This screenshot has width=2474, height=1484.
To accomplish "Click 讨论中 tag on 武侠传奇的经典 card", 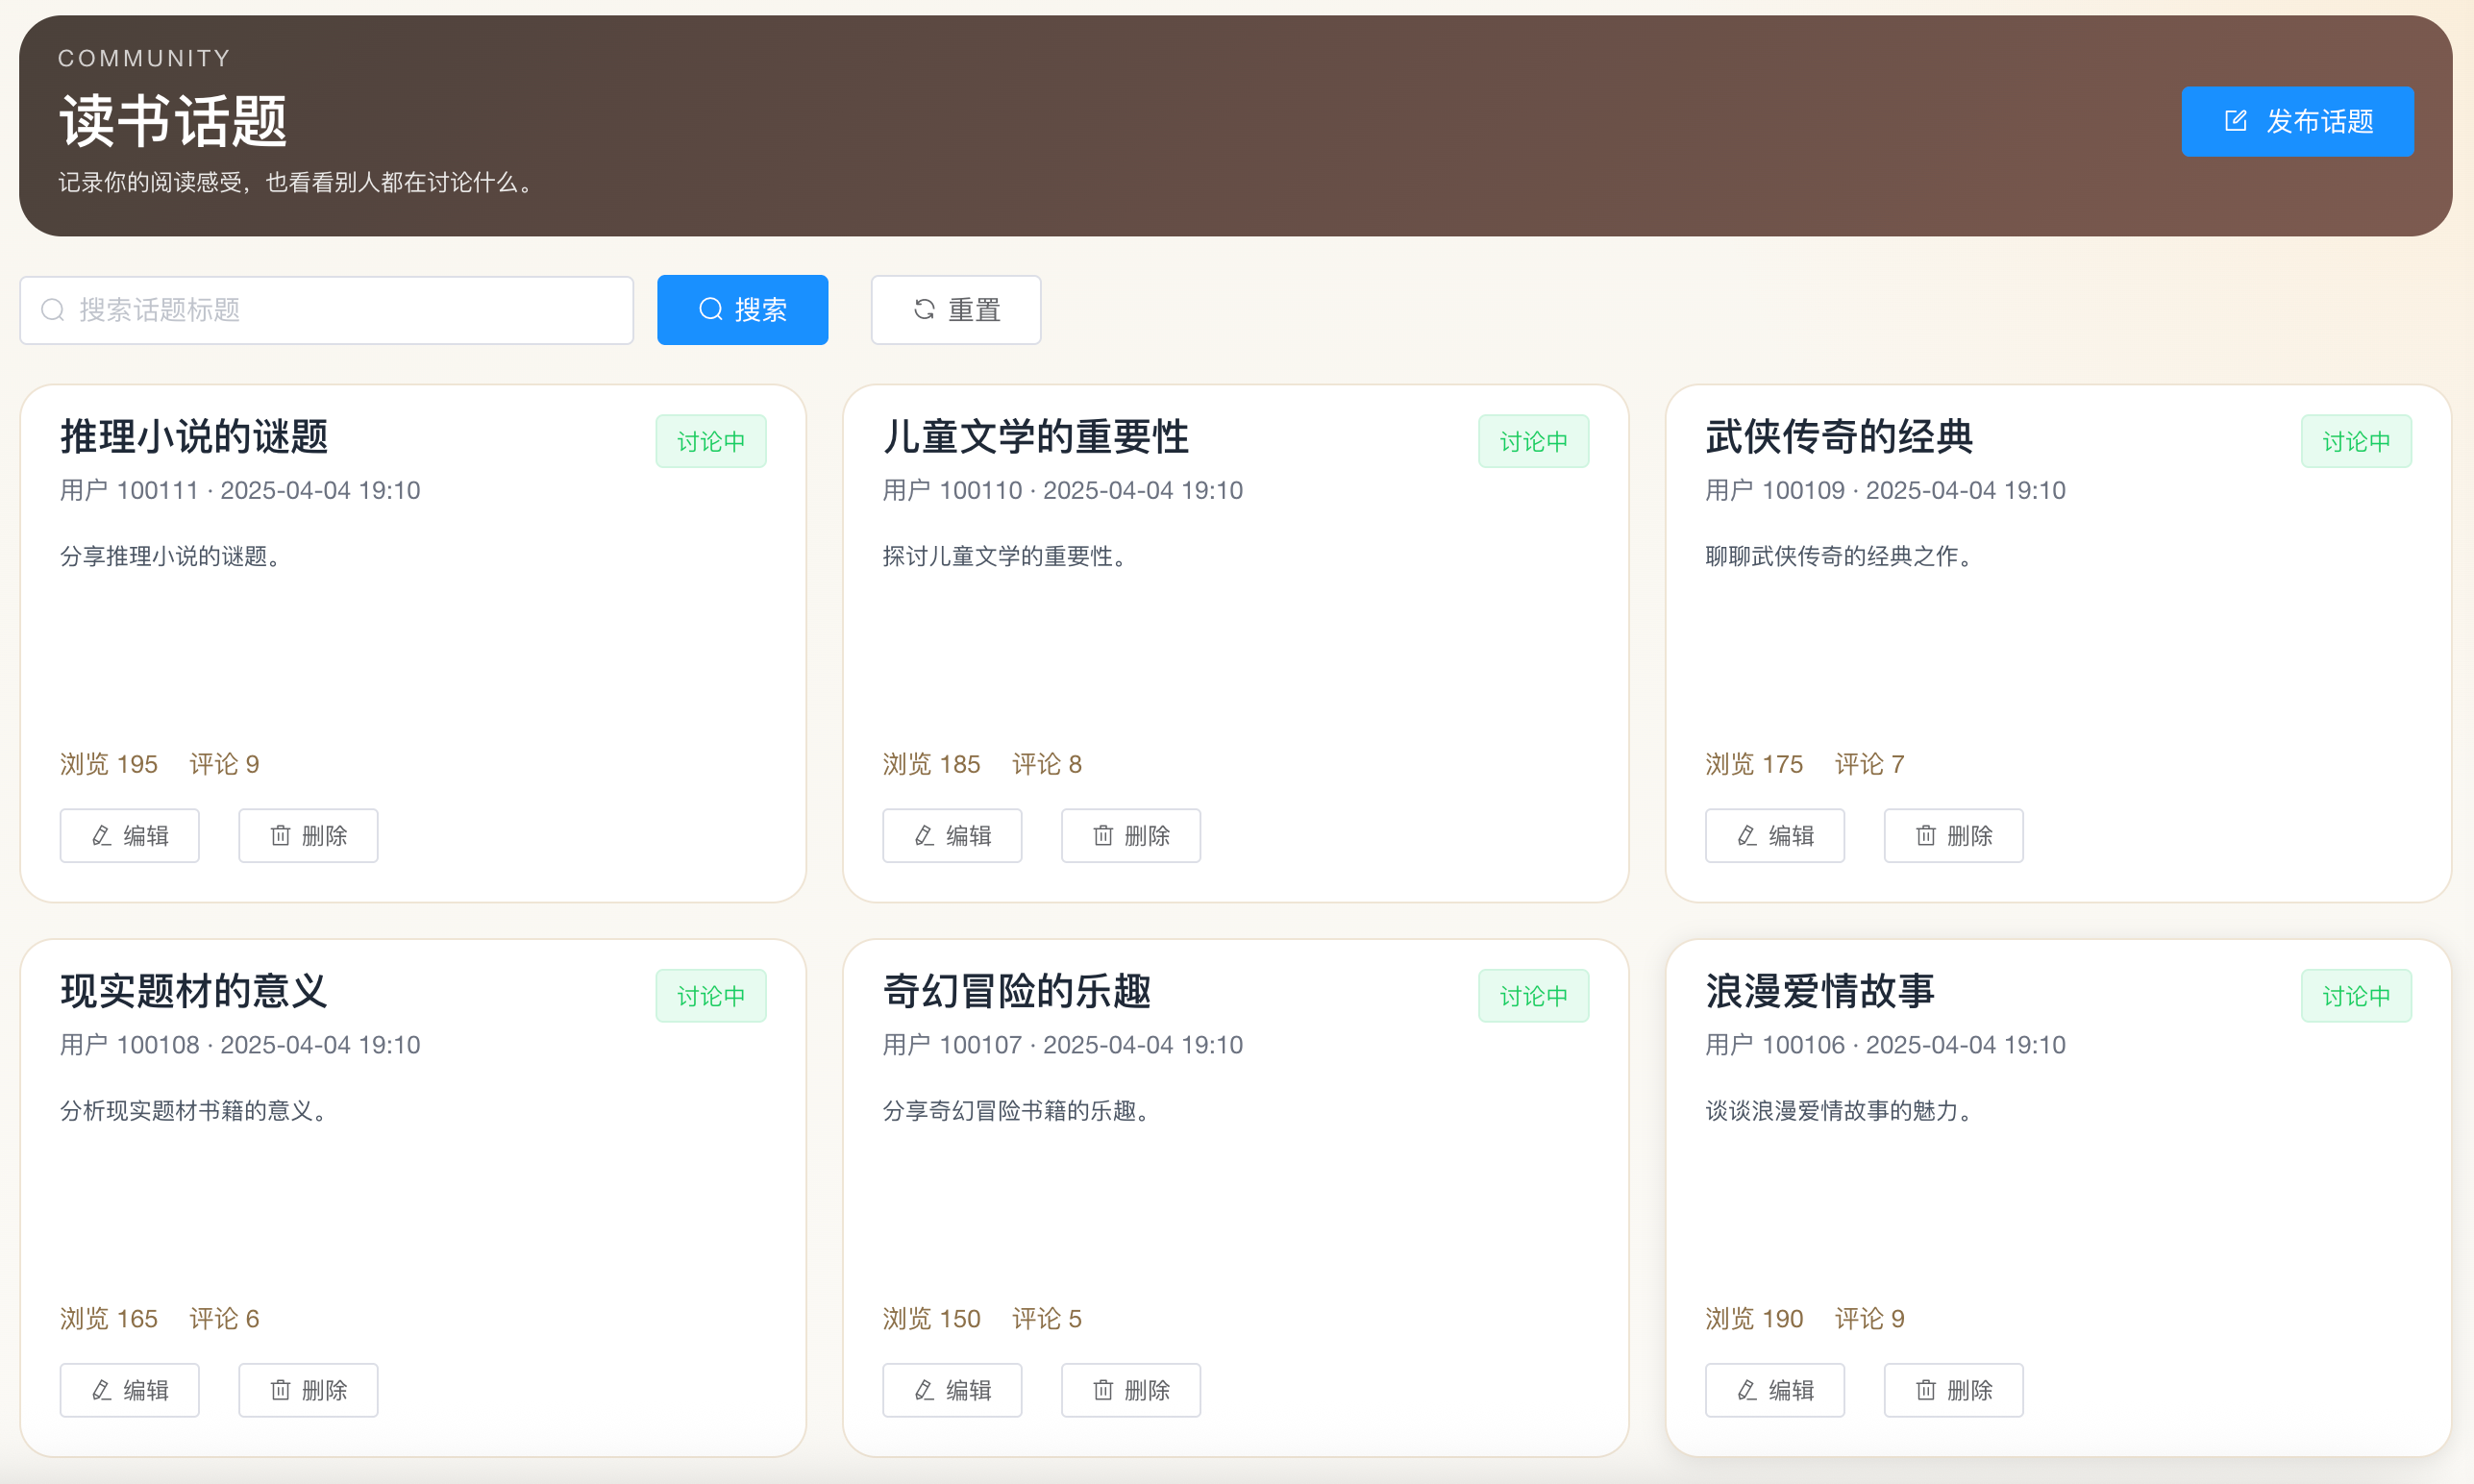I will point(2355,441).
